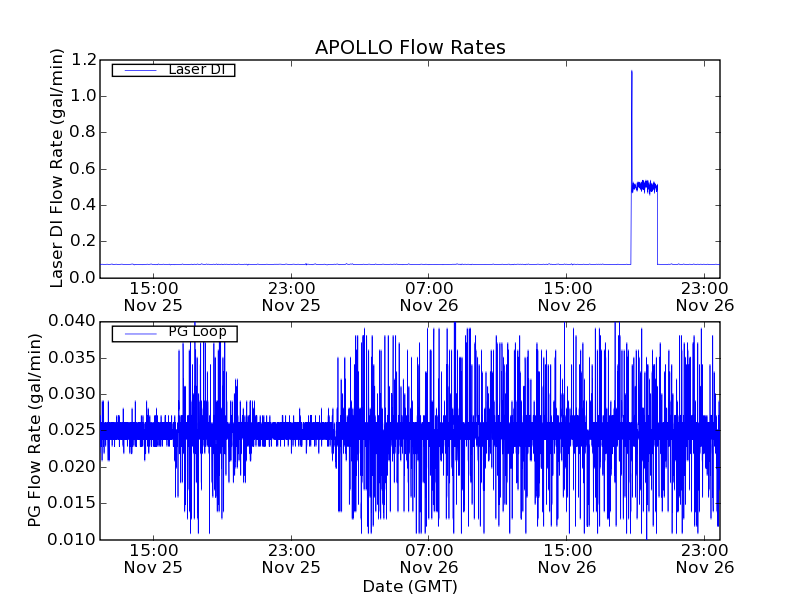Click the PG Flow Rate y-axis label
Viewport: 800px width, 600px height.
coord(35,430)
